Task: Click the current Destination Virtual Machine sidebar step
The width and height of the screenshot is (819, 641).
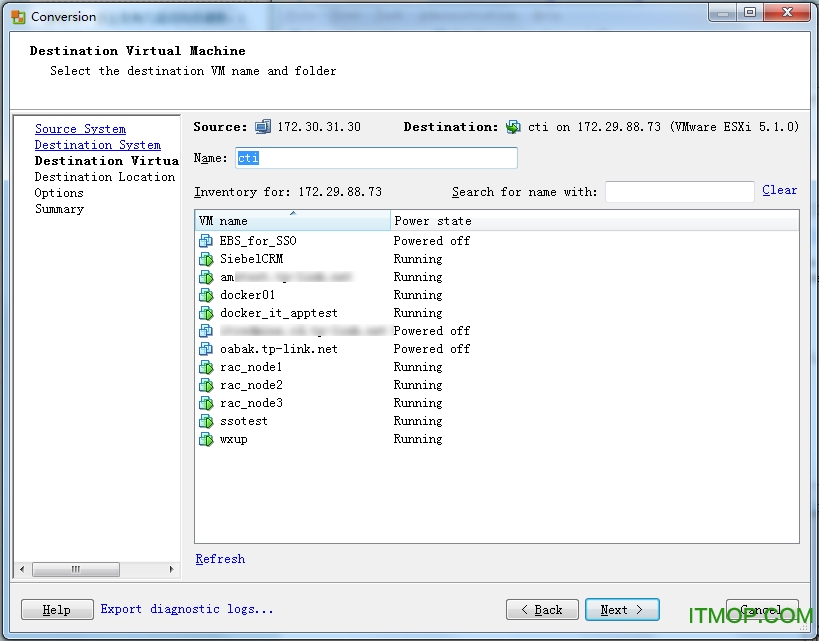Action: 107,161
